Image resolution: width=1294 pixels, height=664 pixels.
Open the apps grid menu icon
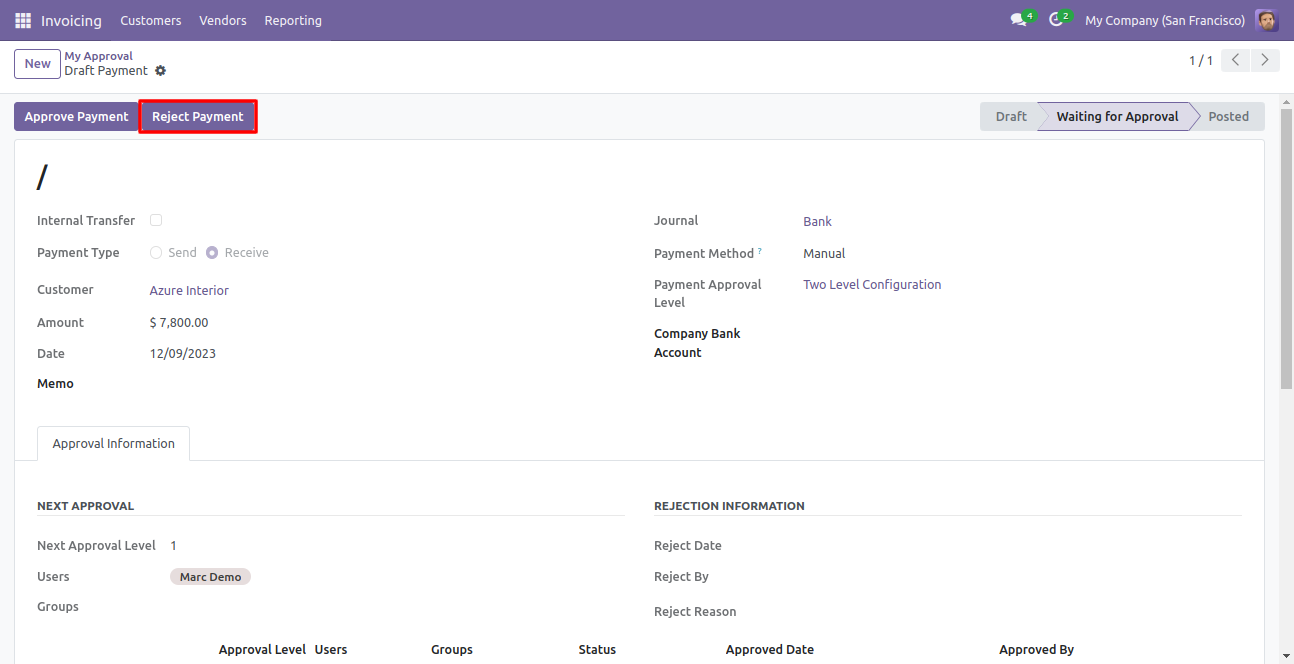point(23,20)
